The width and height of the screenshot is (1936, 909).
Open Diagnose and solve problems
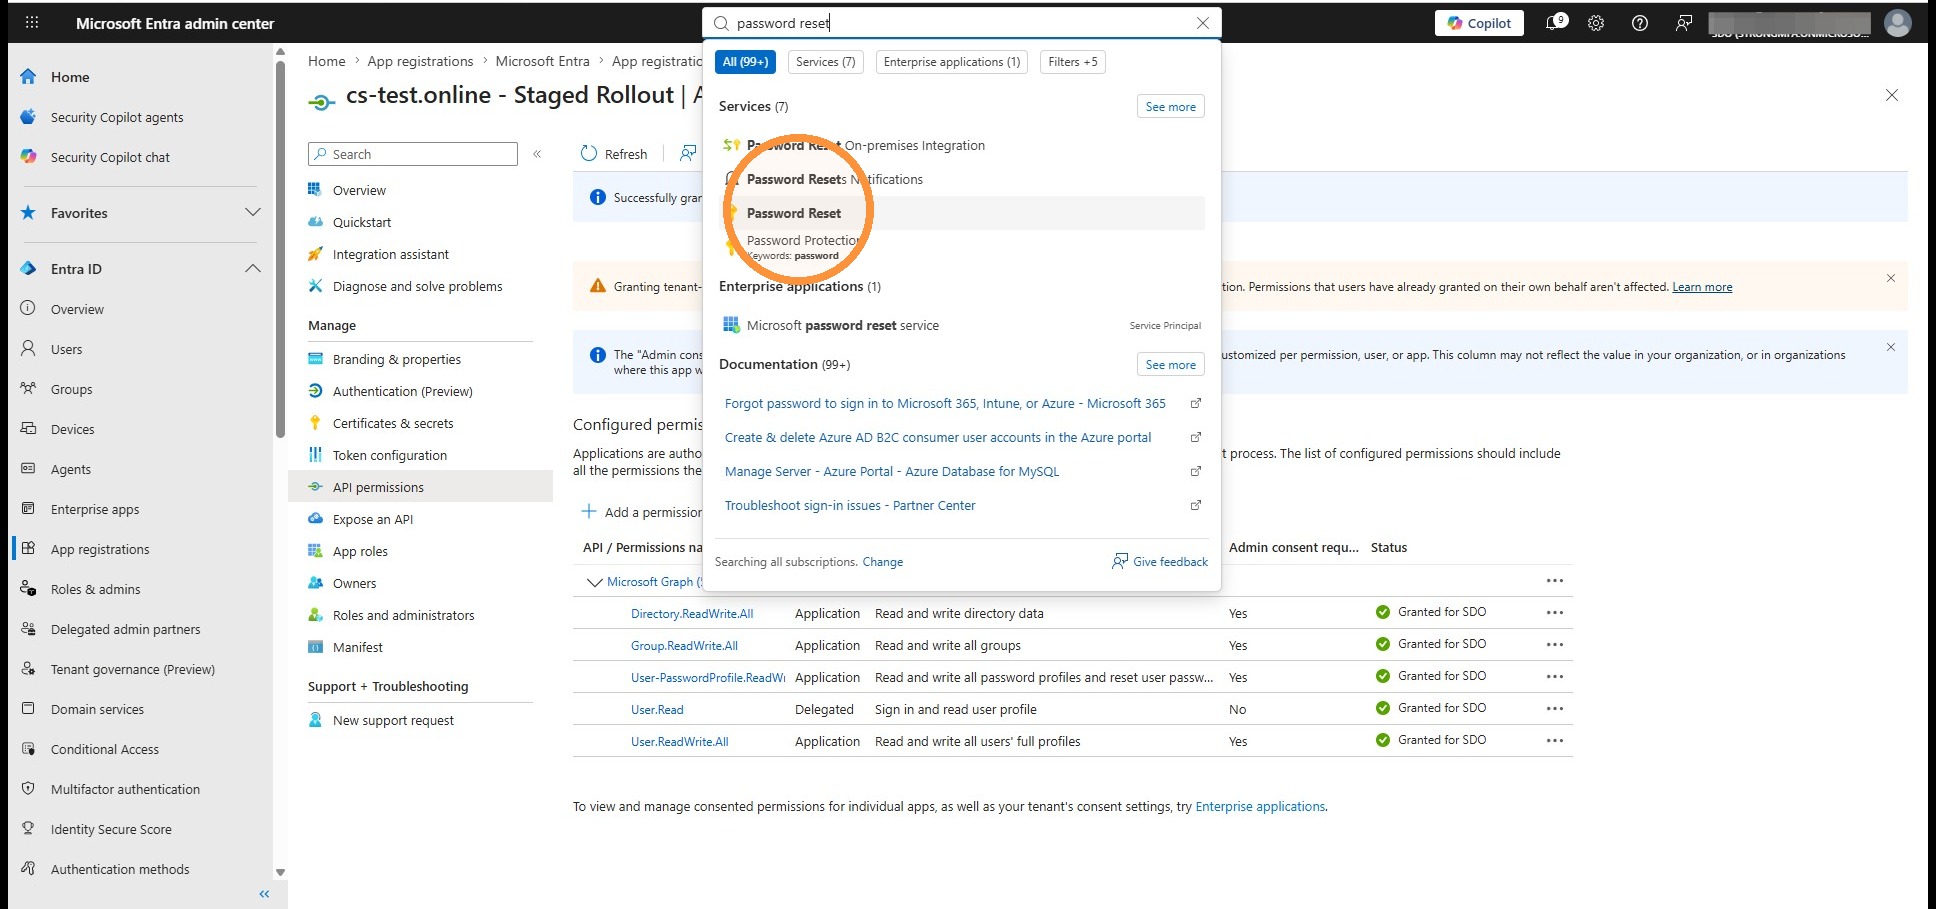tap(418, 286)
